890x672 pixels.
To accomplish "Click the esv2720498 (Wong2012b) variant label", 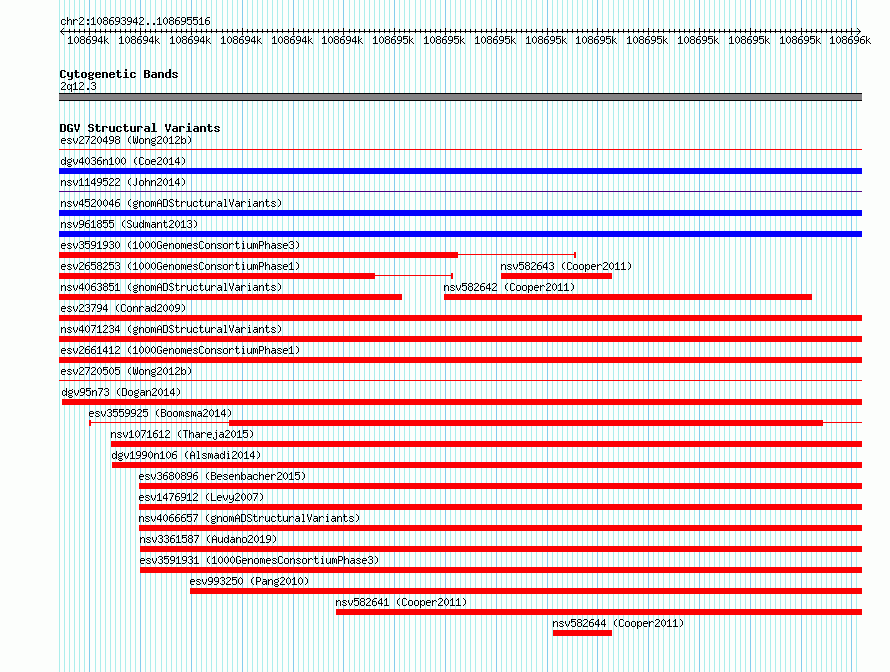I will coord(126,140).
